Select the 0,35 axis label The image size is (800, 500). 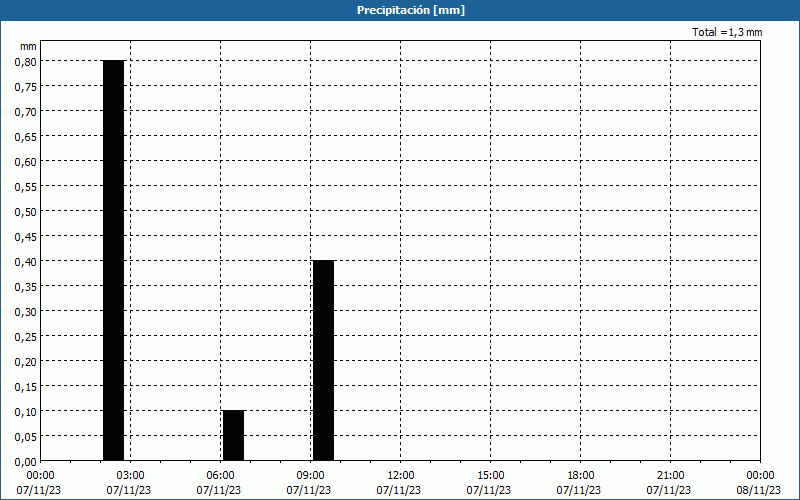[26, 287]
